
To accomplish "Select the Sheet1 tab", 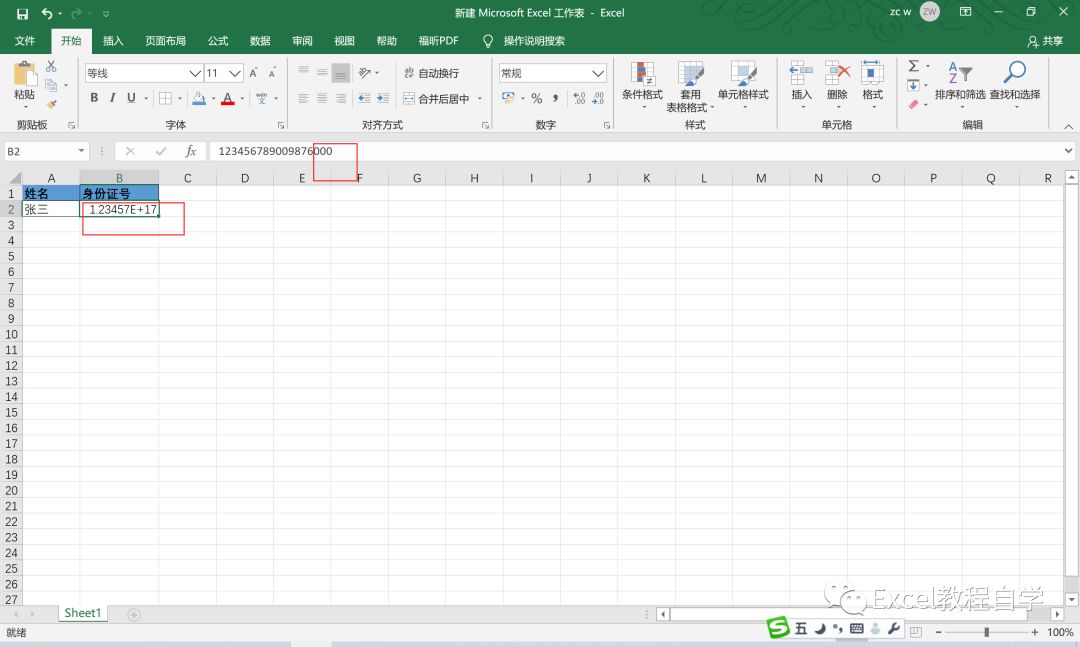I will [83, 613].
